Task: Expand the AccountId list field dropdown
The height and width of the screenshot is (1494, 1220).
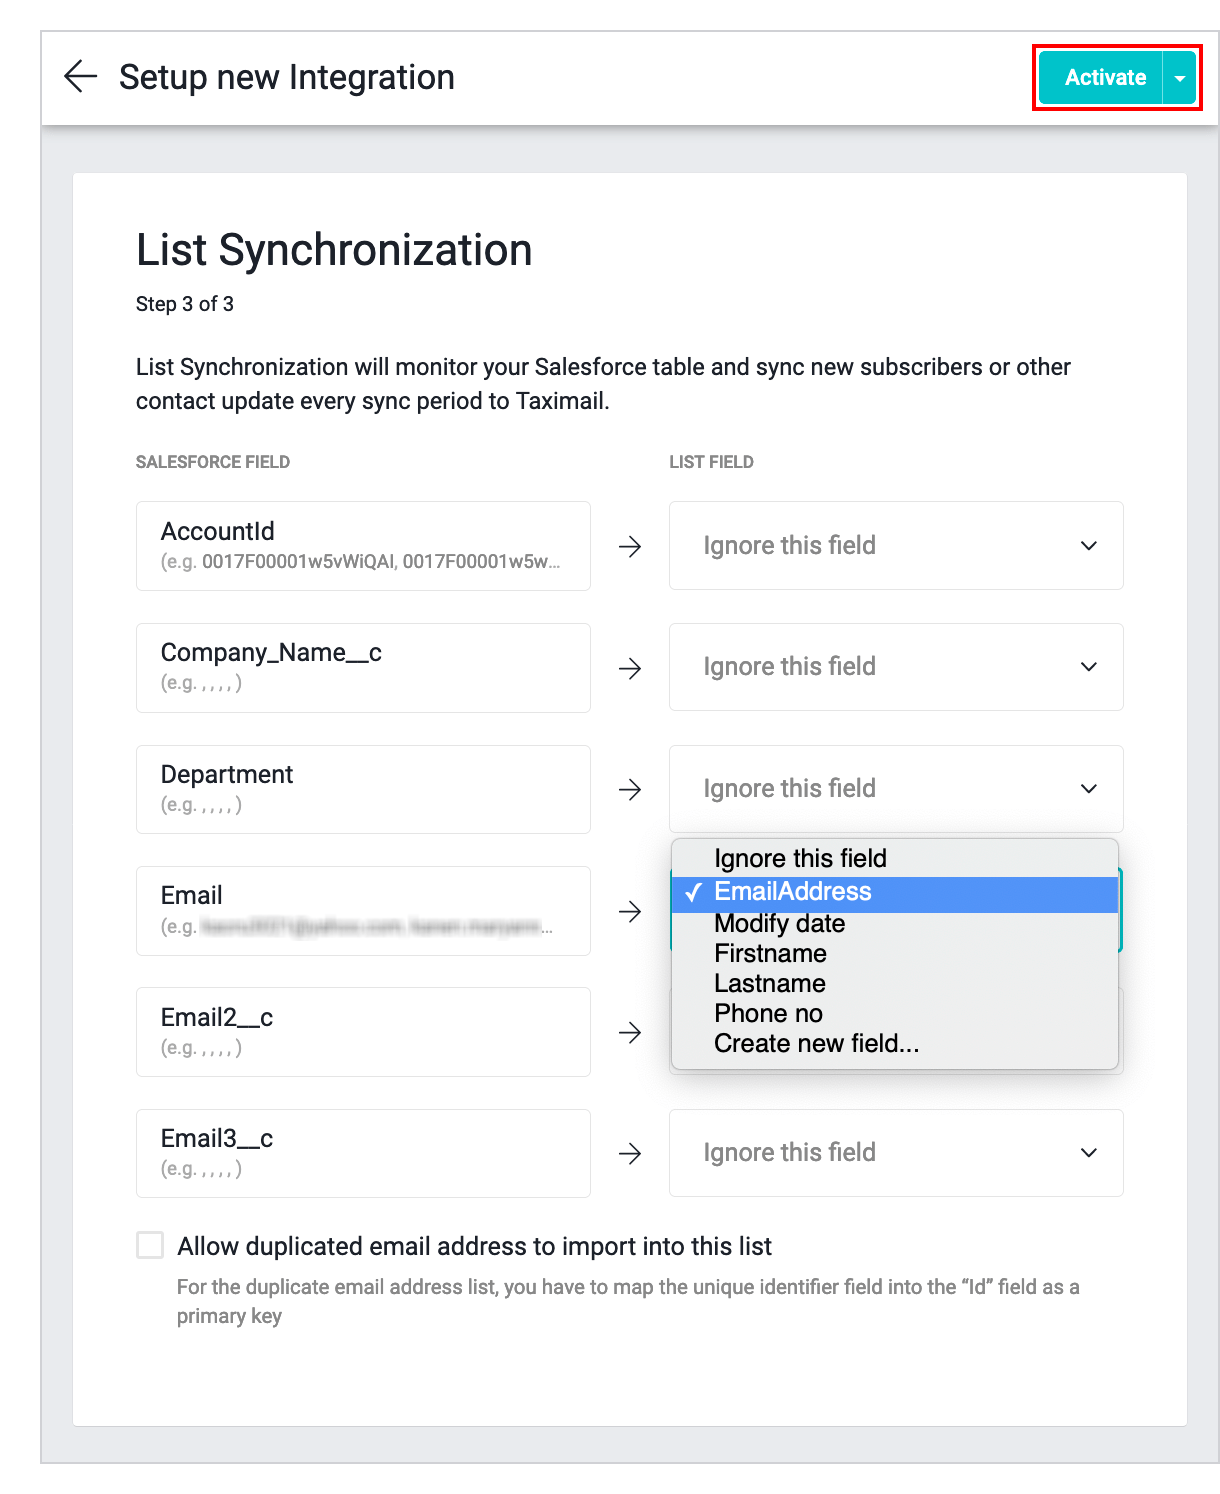Action: click(895, 546)
